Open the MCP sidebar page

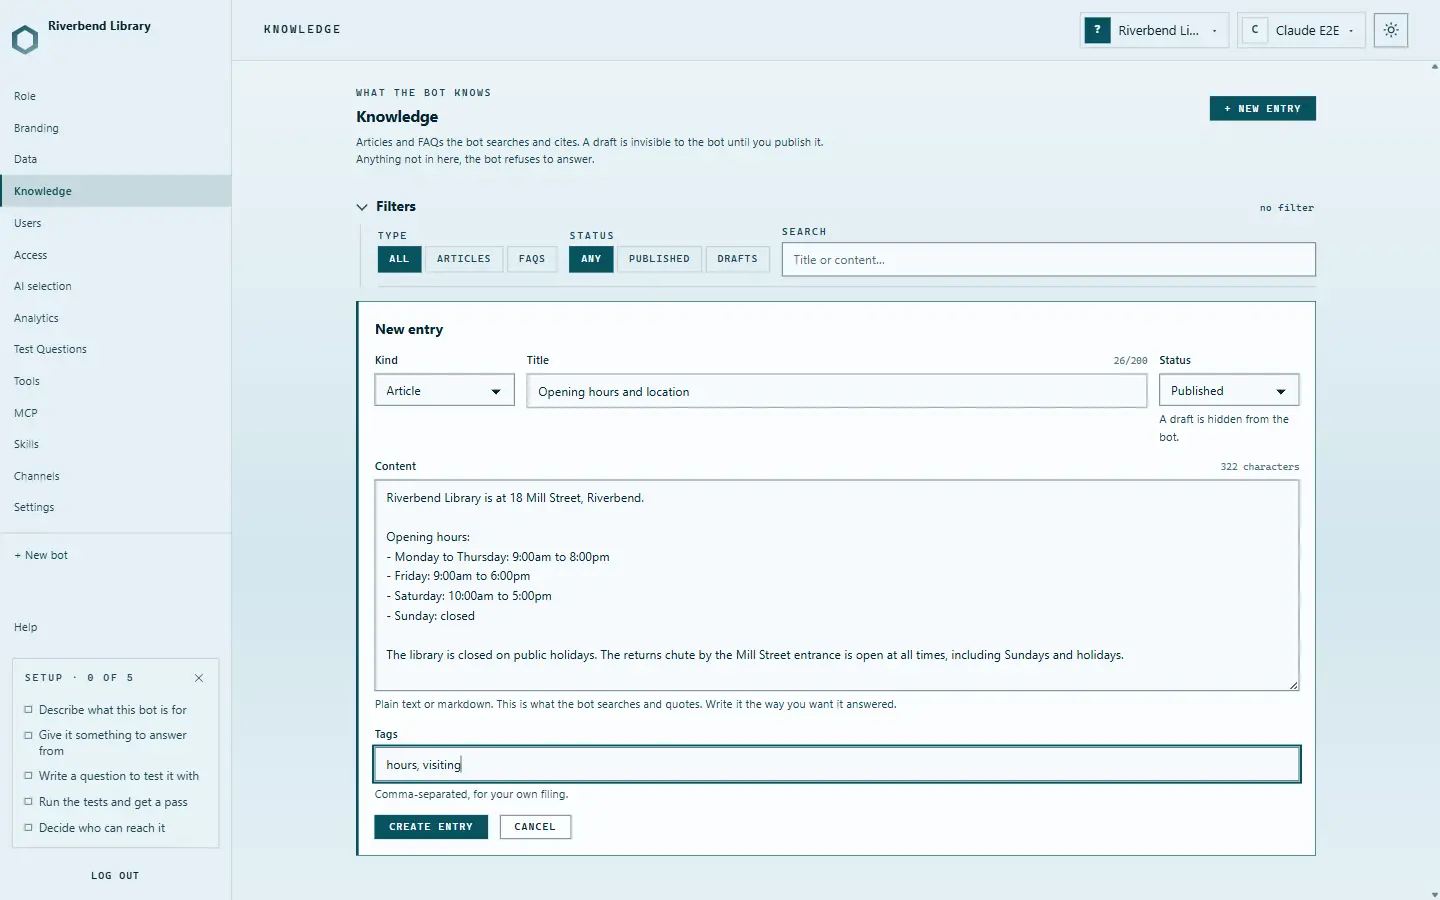[116, 413]
